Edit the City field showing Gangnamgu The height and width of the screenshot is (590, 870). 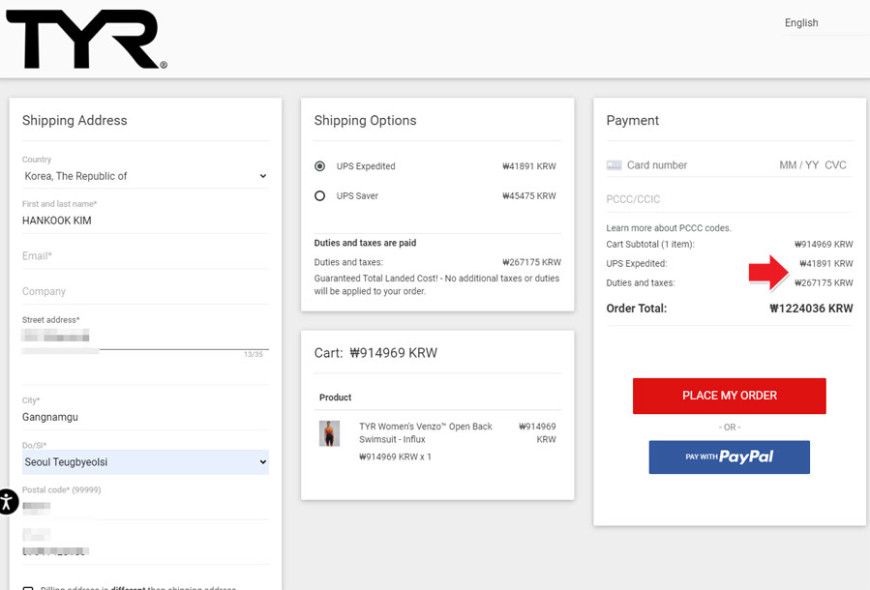145,417
